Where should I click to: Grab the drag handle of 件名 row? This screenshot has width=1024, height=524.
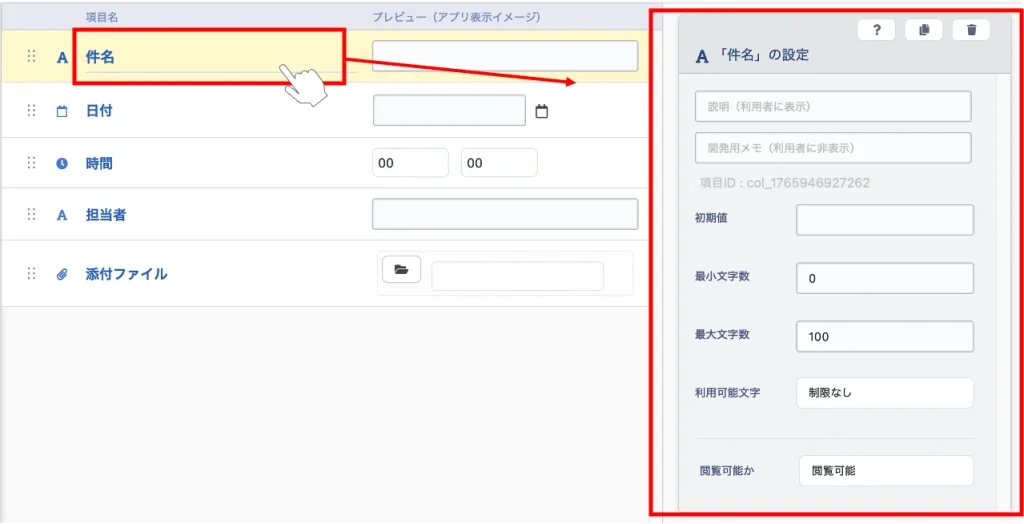point(31,57)
